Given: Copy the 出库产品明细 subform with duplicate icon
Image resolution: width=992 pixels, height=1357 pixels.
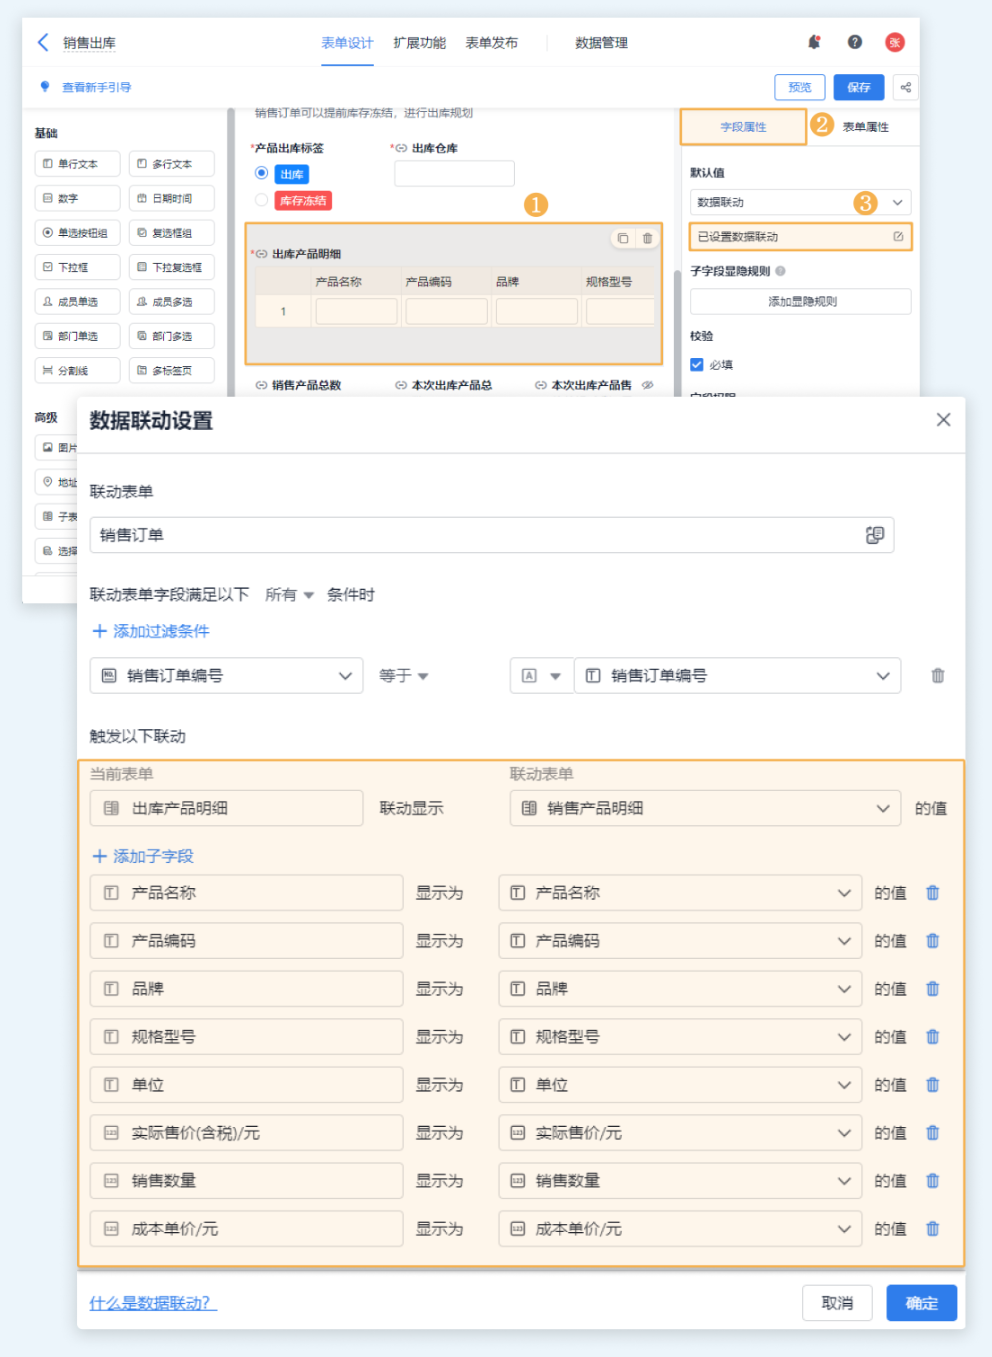Looking at the screenshot, I should (623, 238).
